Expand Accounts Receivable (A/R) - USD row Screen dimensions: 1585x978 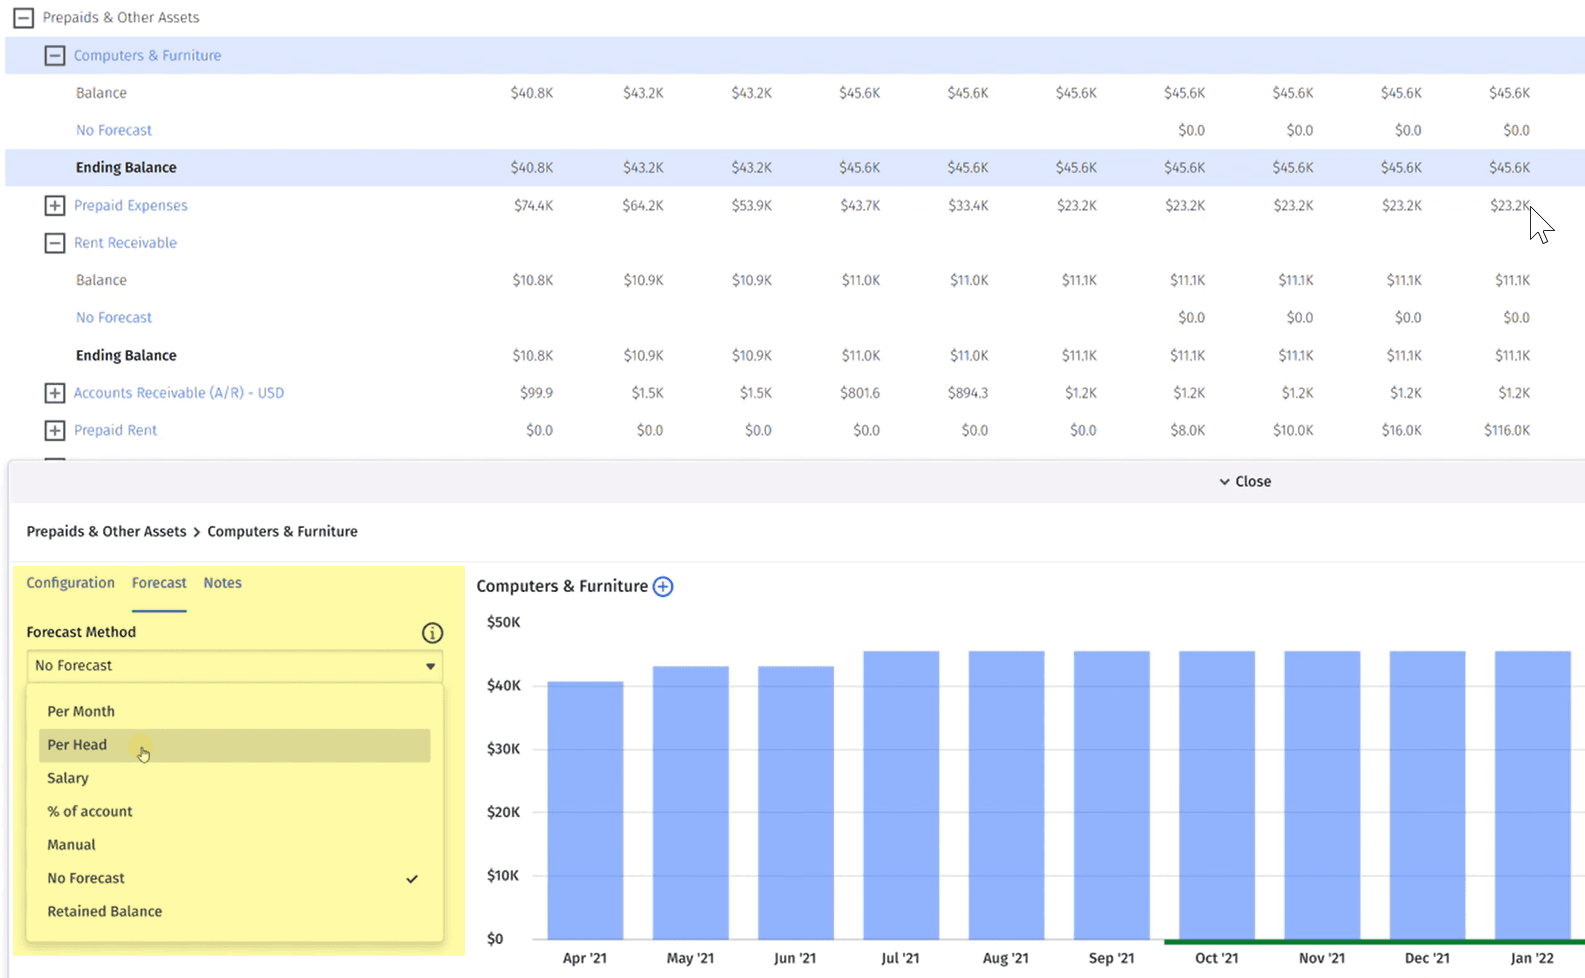point(55,393)
